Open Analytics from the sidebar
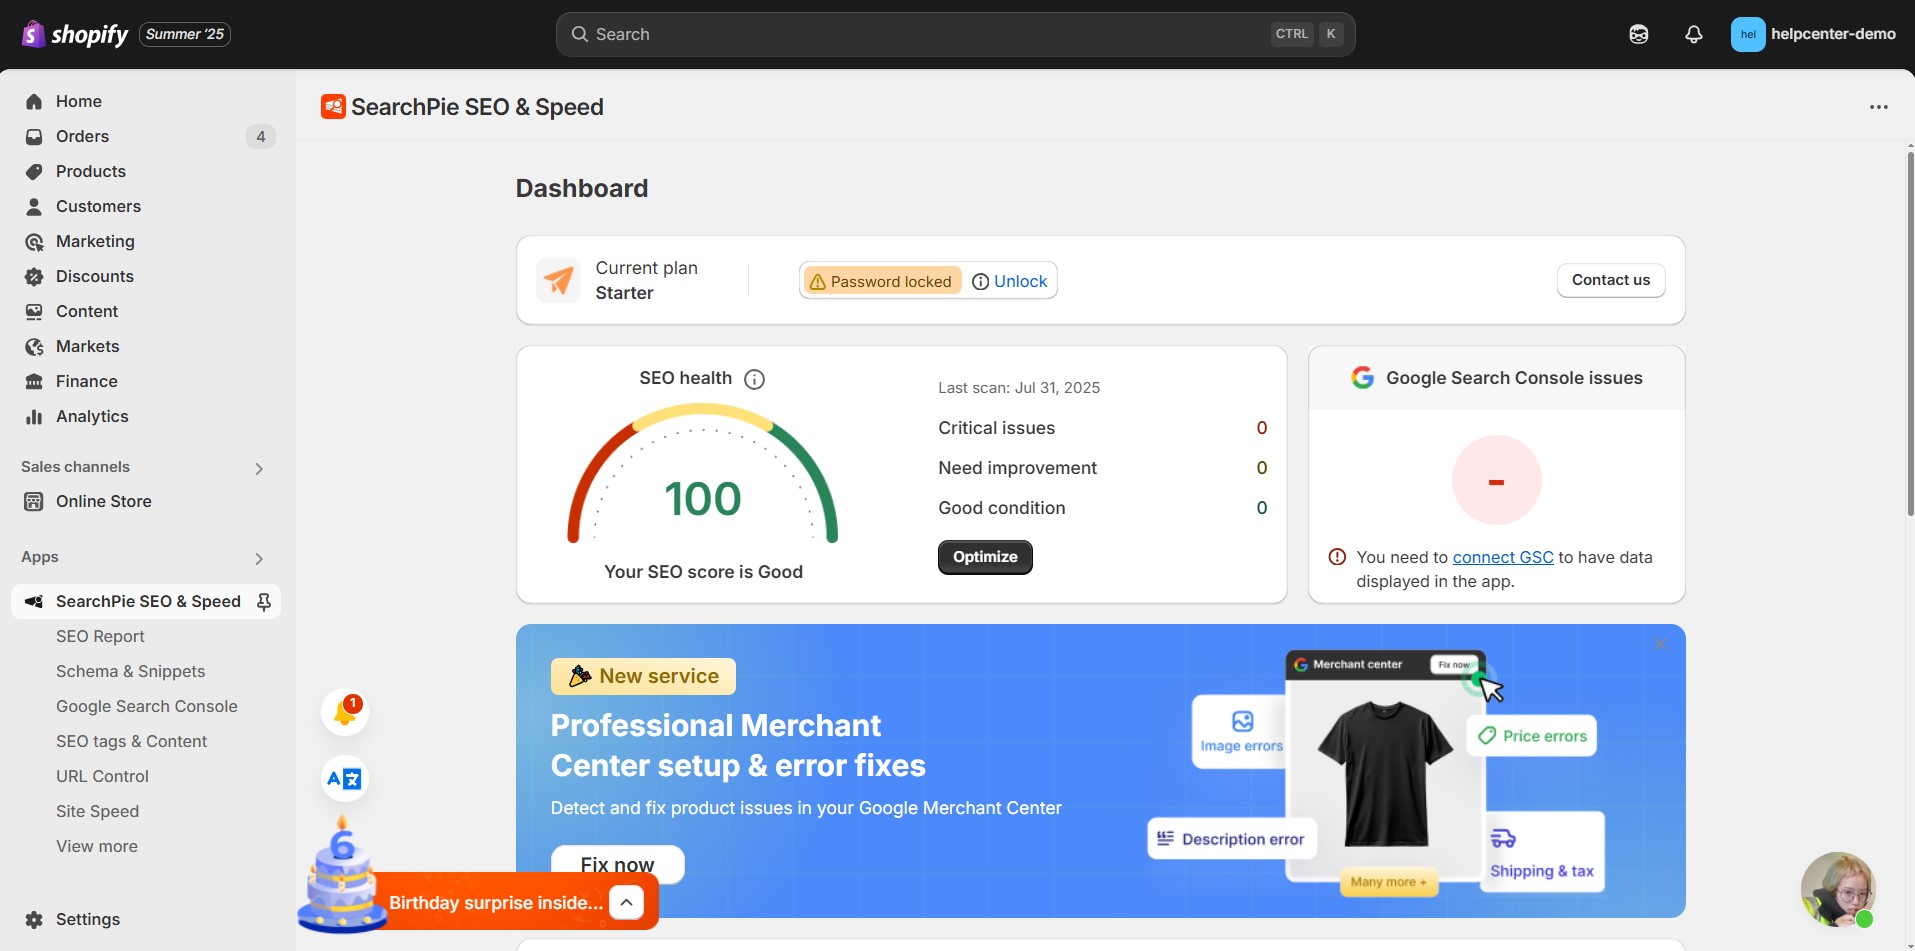The image size is (1915, 951). click(92, 416)
